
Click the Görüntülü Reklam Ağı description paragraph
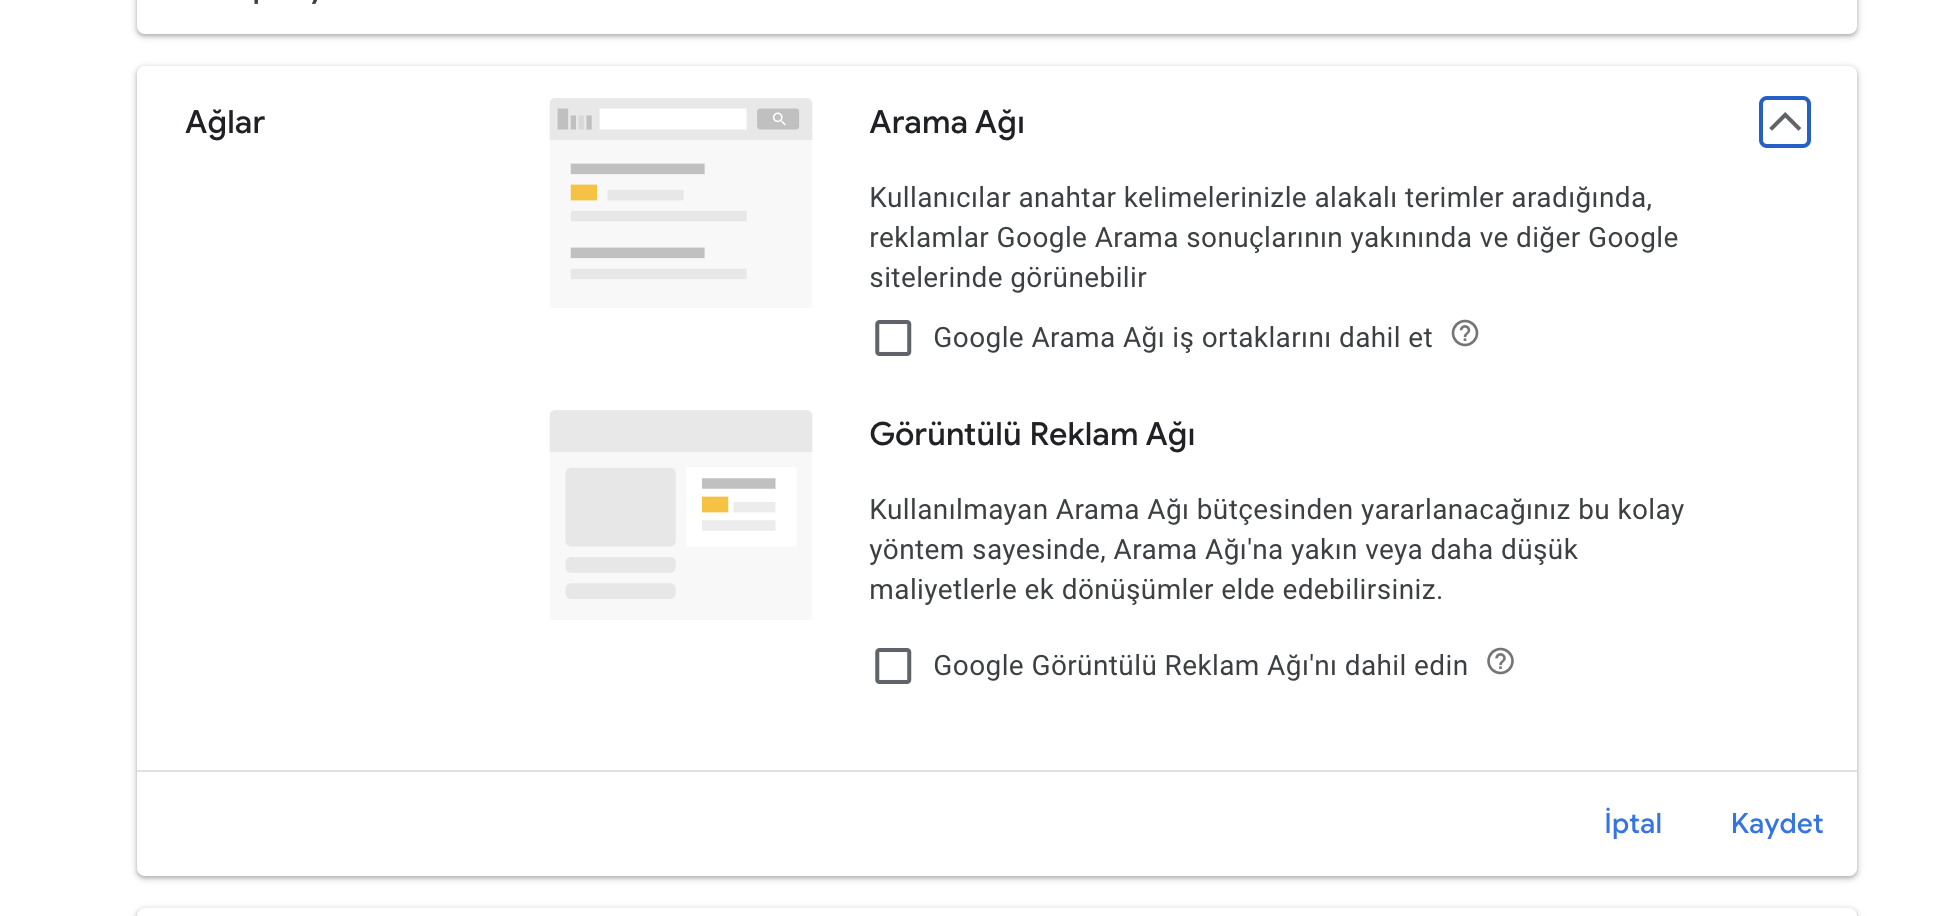point(1276,550)
